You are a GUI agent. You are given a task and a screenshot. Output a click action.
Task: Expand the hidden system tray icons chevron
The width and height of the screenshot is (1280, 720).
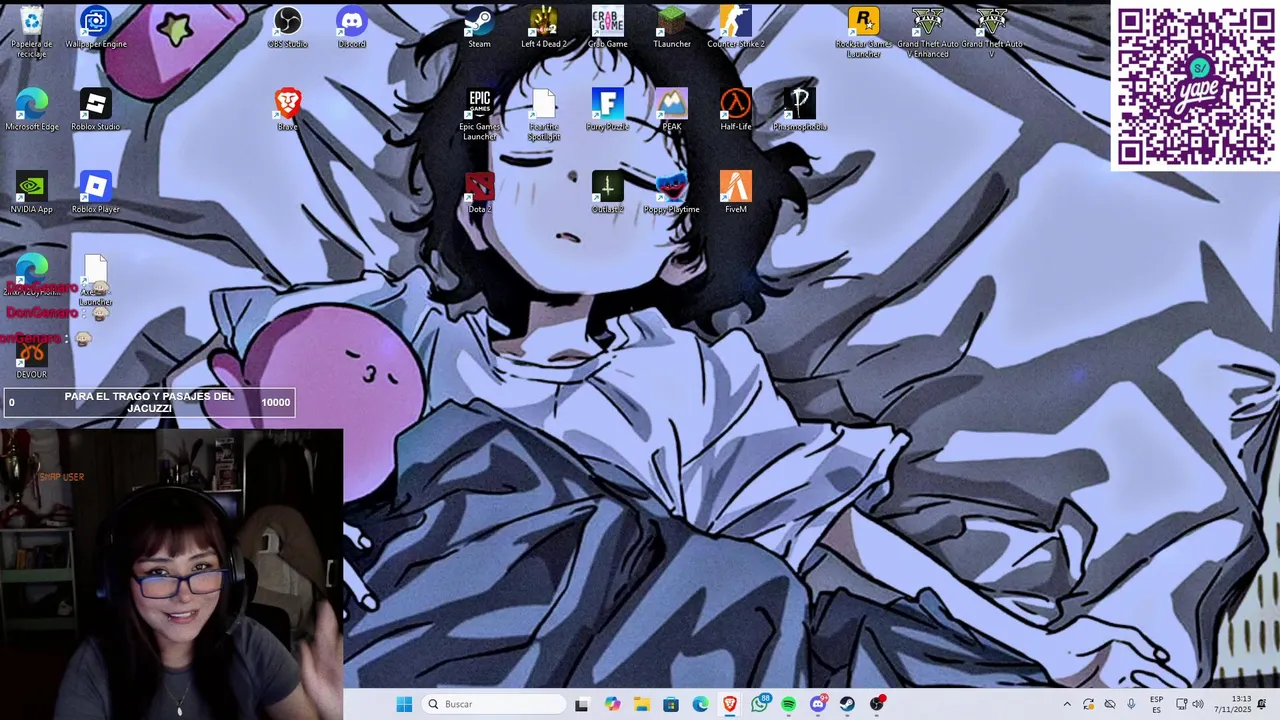click(1067, 704)
